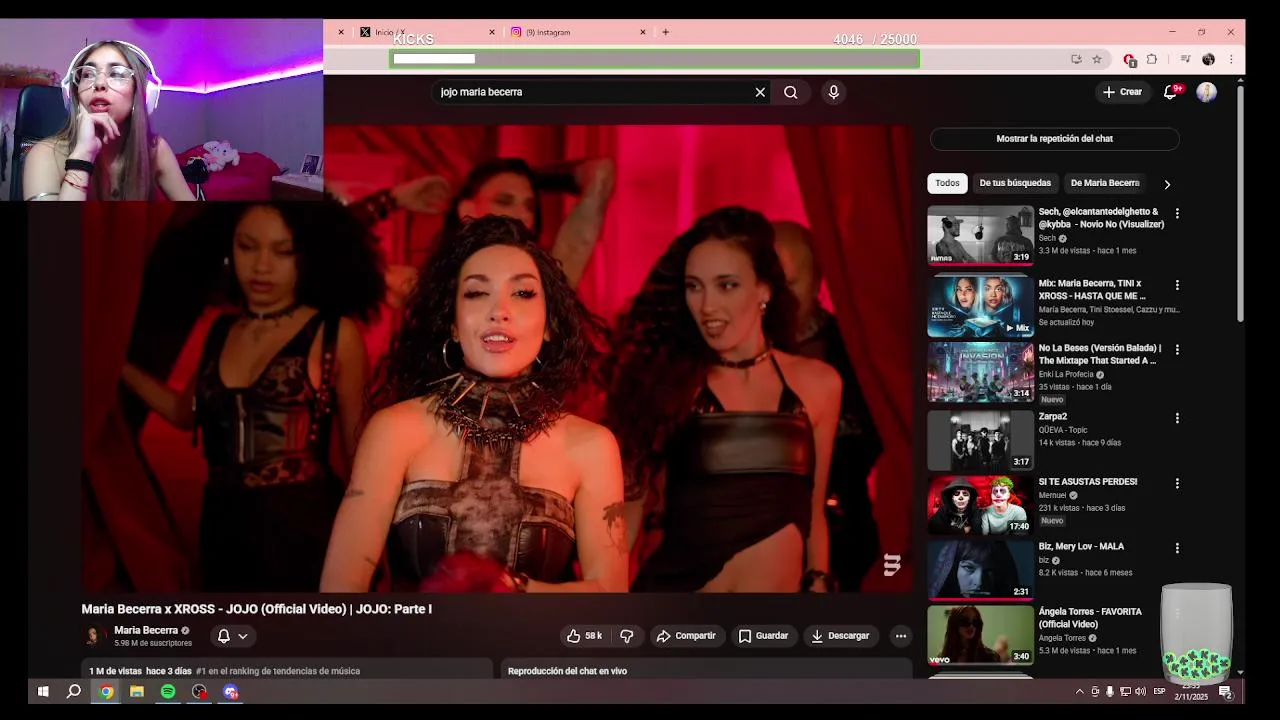Click the main video player
This screenshot has width=1280, height=720.
(497, 360)
